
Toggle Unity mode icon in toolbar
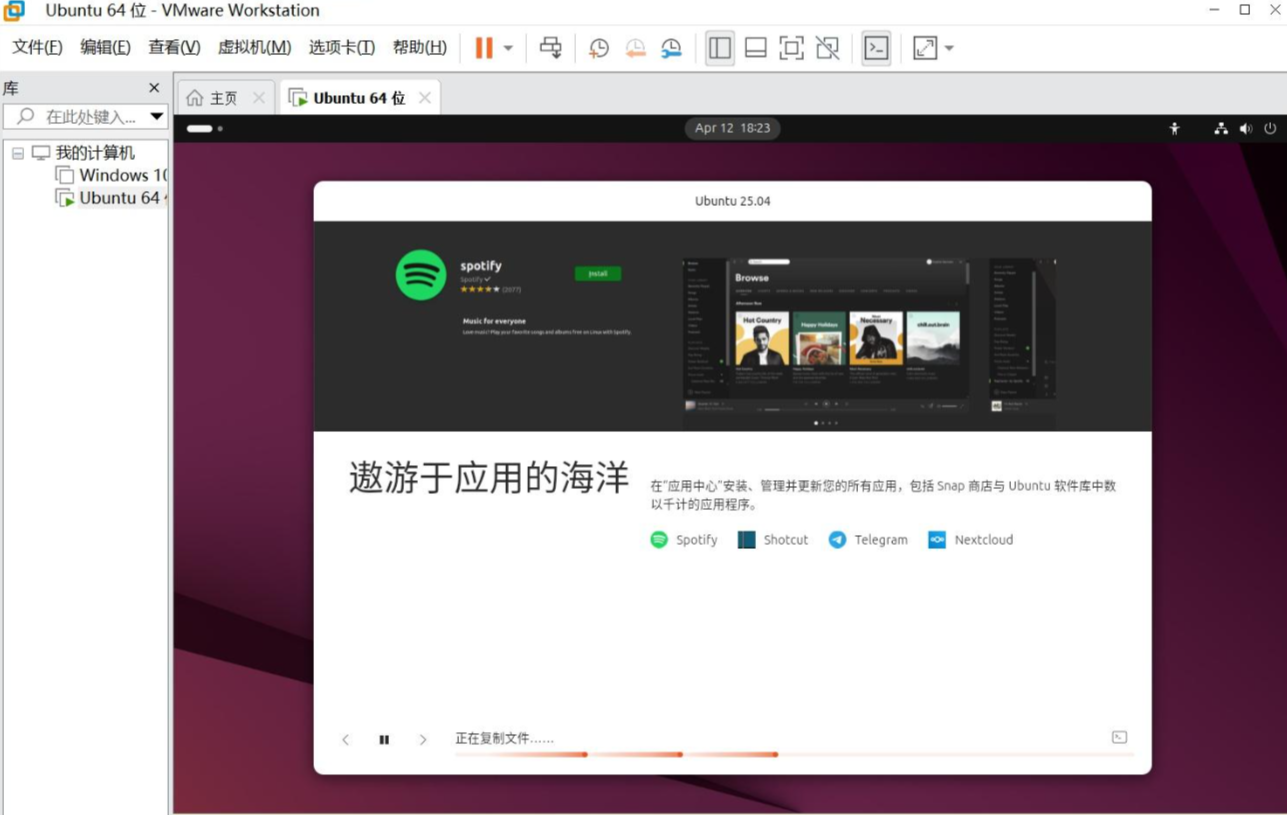click(x=827, y=48)
